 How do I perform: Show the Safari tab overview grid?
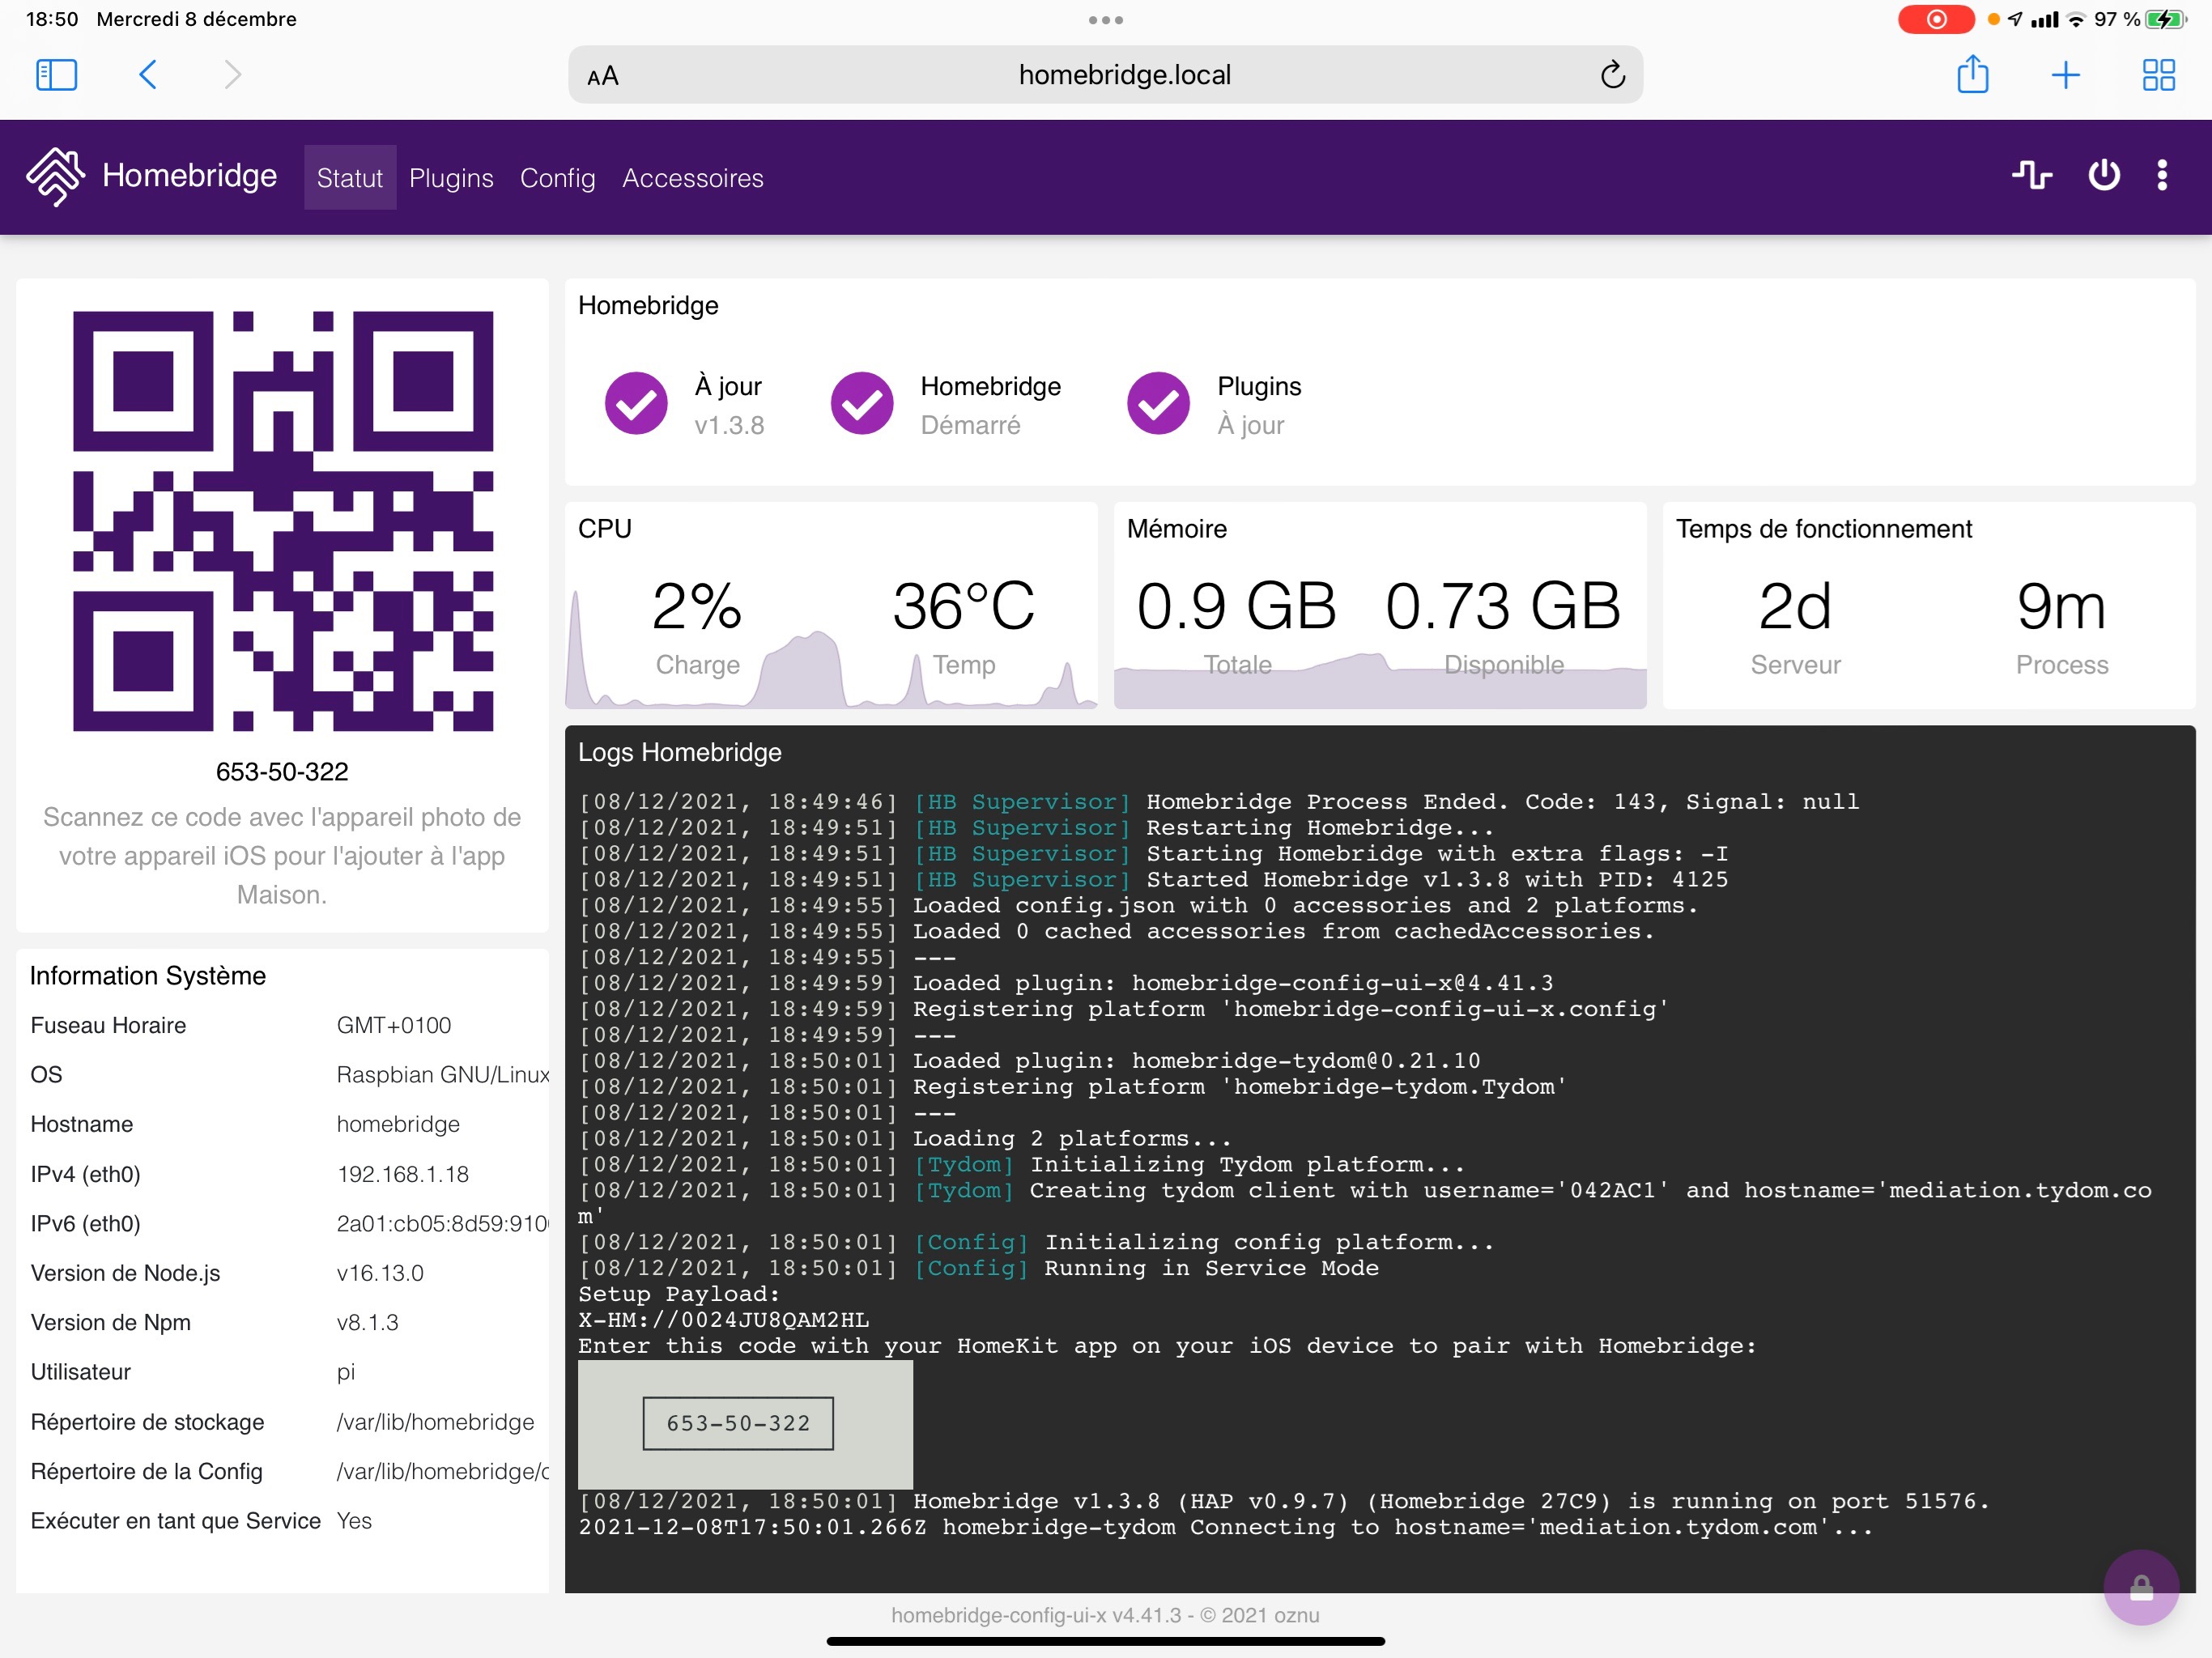pyautogui.click(x=2159, y=74)
